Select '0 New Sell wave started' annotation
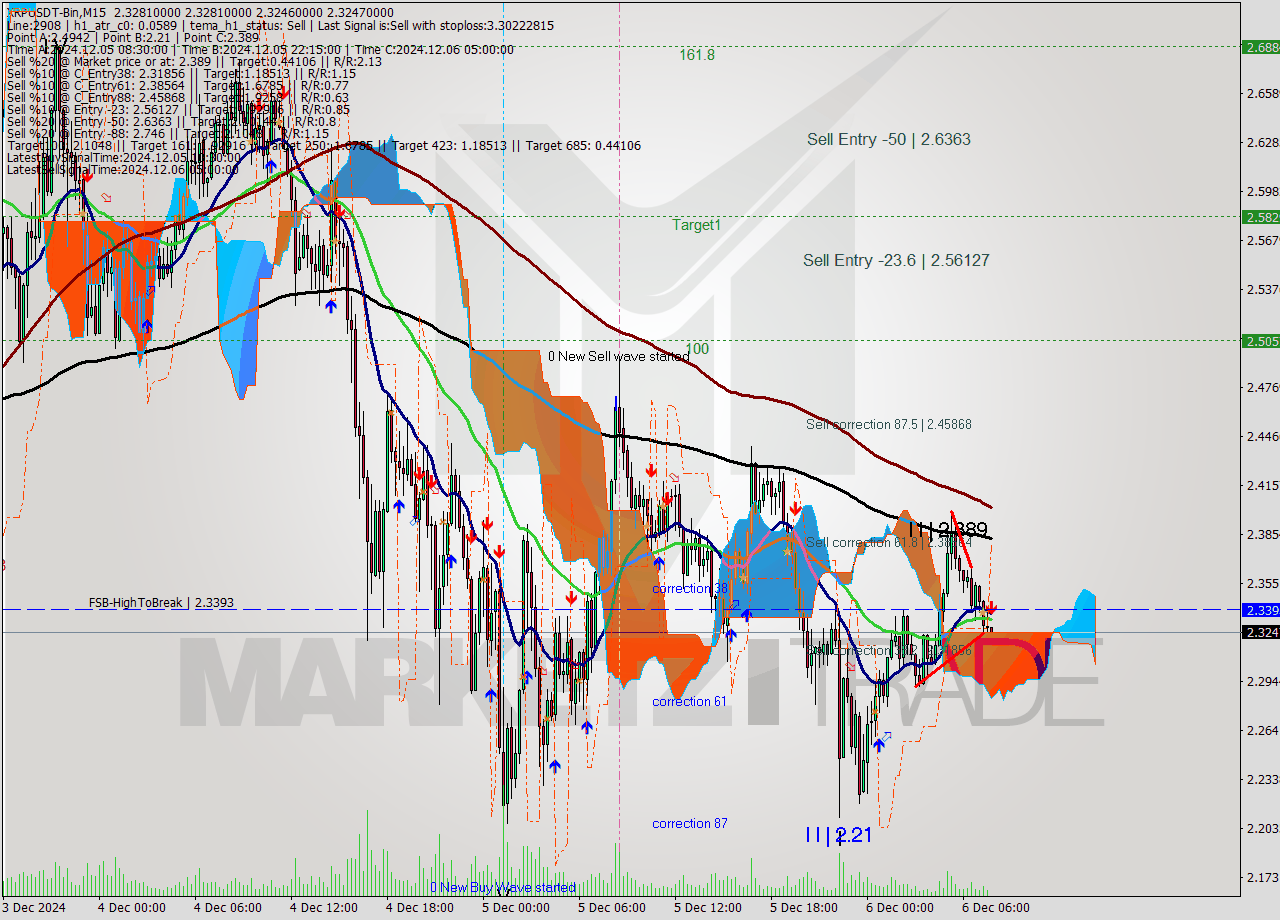The width and height of the screenshot is (1280, 920). pyautogui.click(x=618, y=356)
